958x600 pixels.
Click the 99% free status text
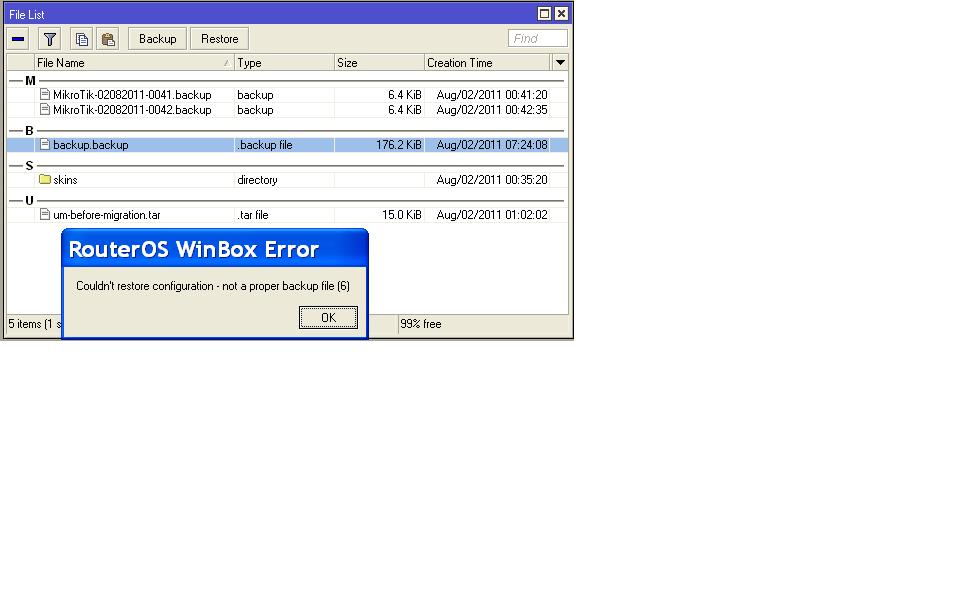pyautogui.click(x=420, y=324)
